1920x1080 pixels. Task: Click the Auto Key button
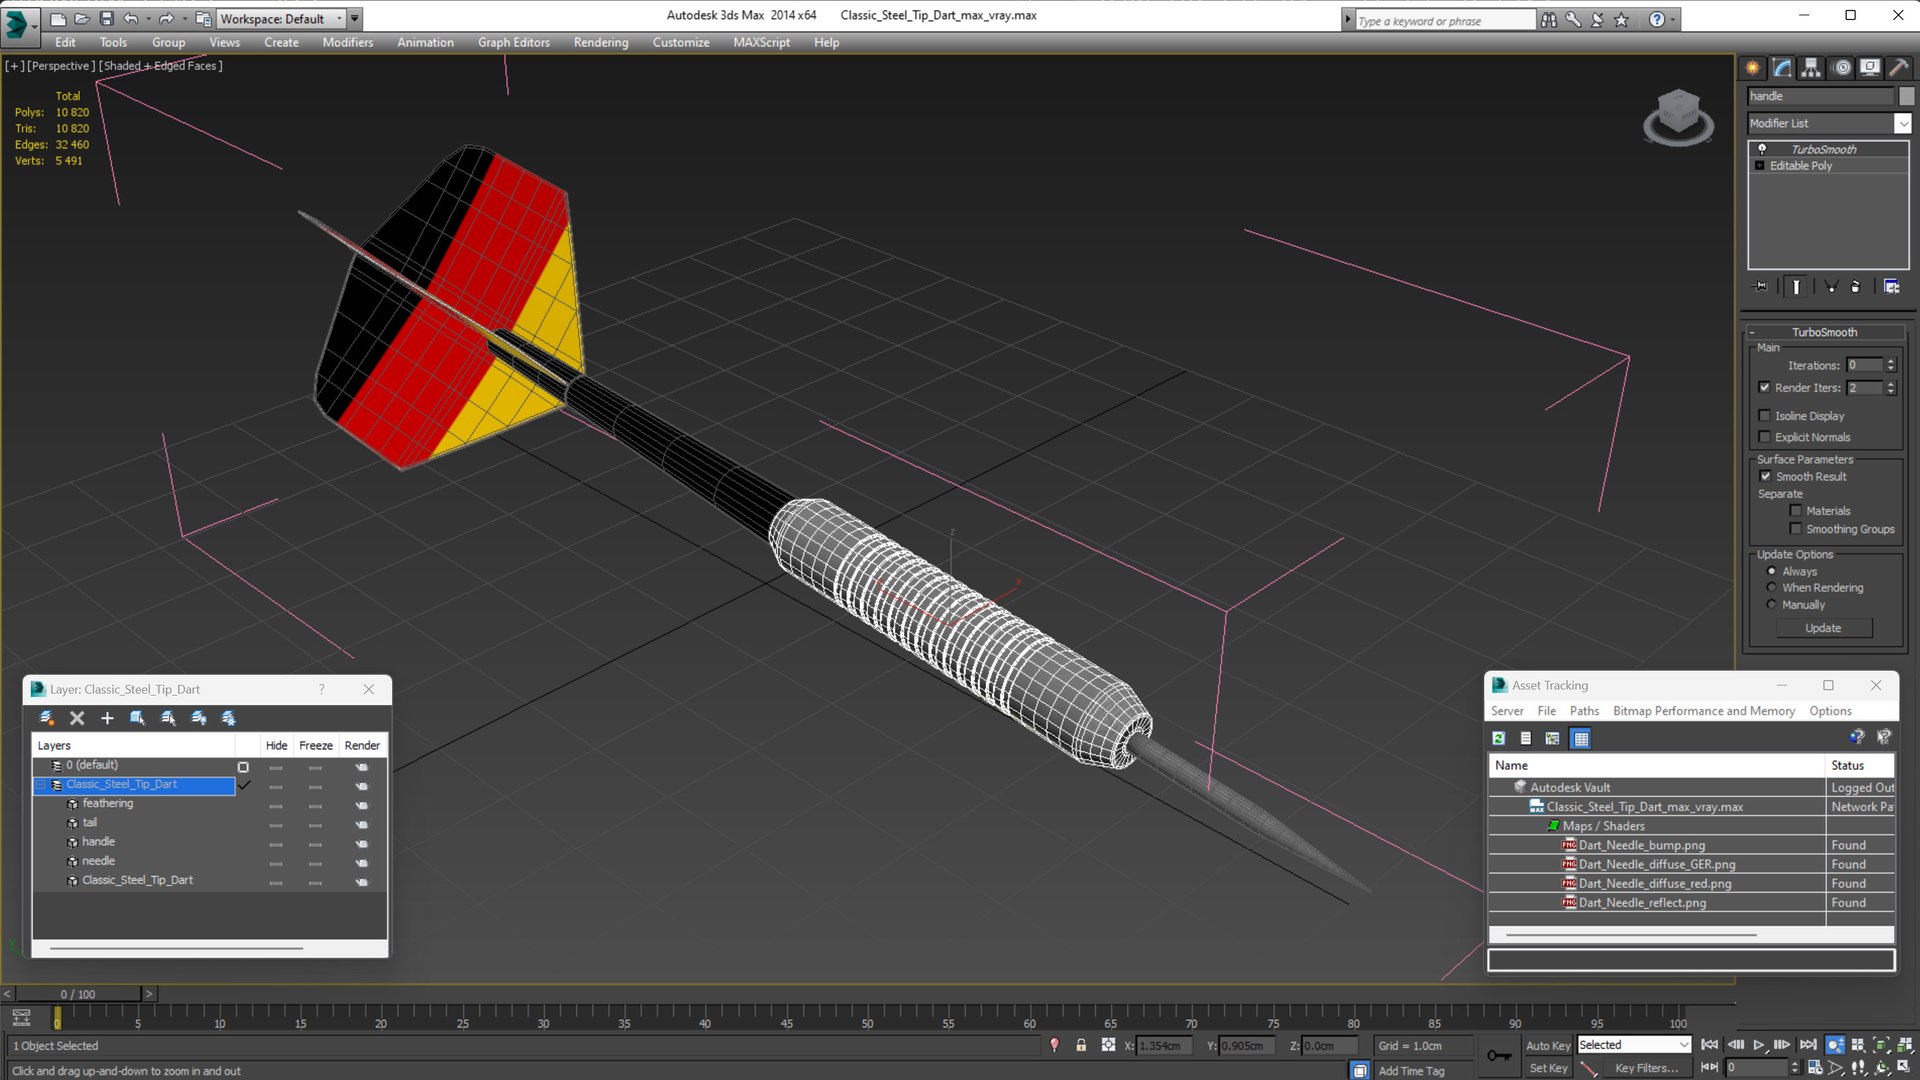(x=1547, y=1045)
